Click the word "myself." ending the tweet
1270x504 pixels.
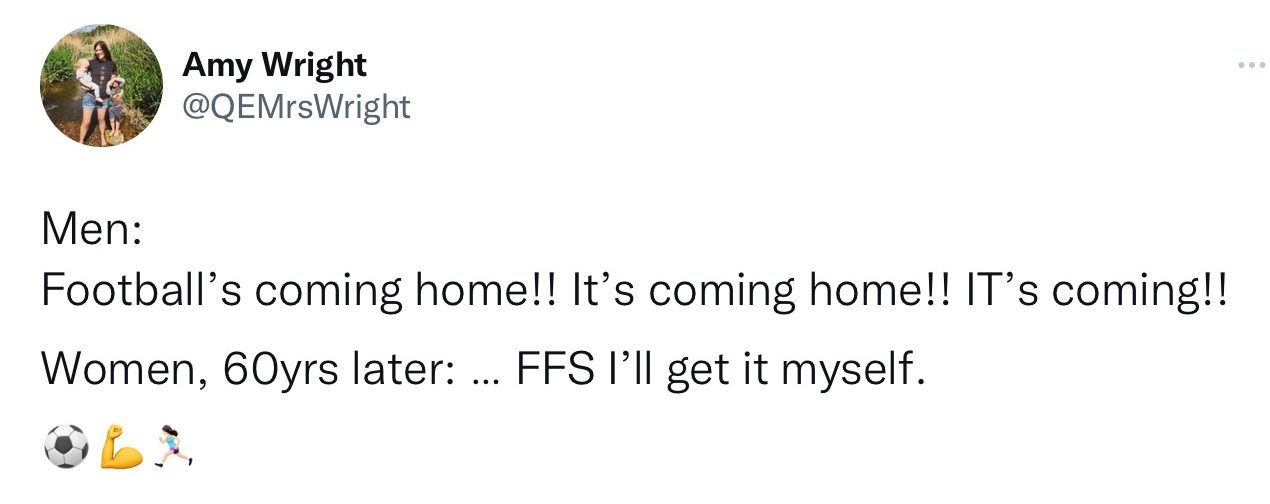848,373
